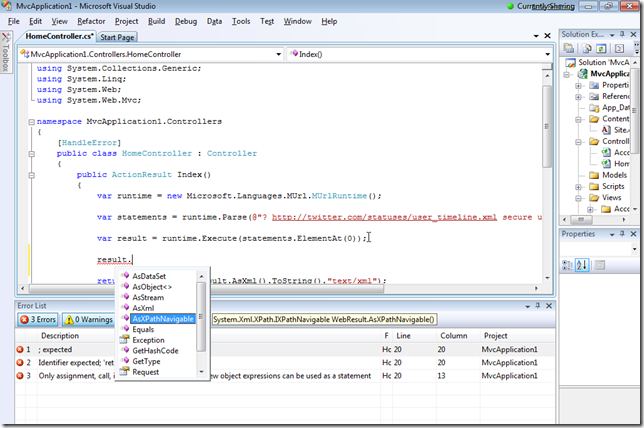Open the Build menu

pos(156,21)
